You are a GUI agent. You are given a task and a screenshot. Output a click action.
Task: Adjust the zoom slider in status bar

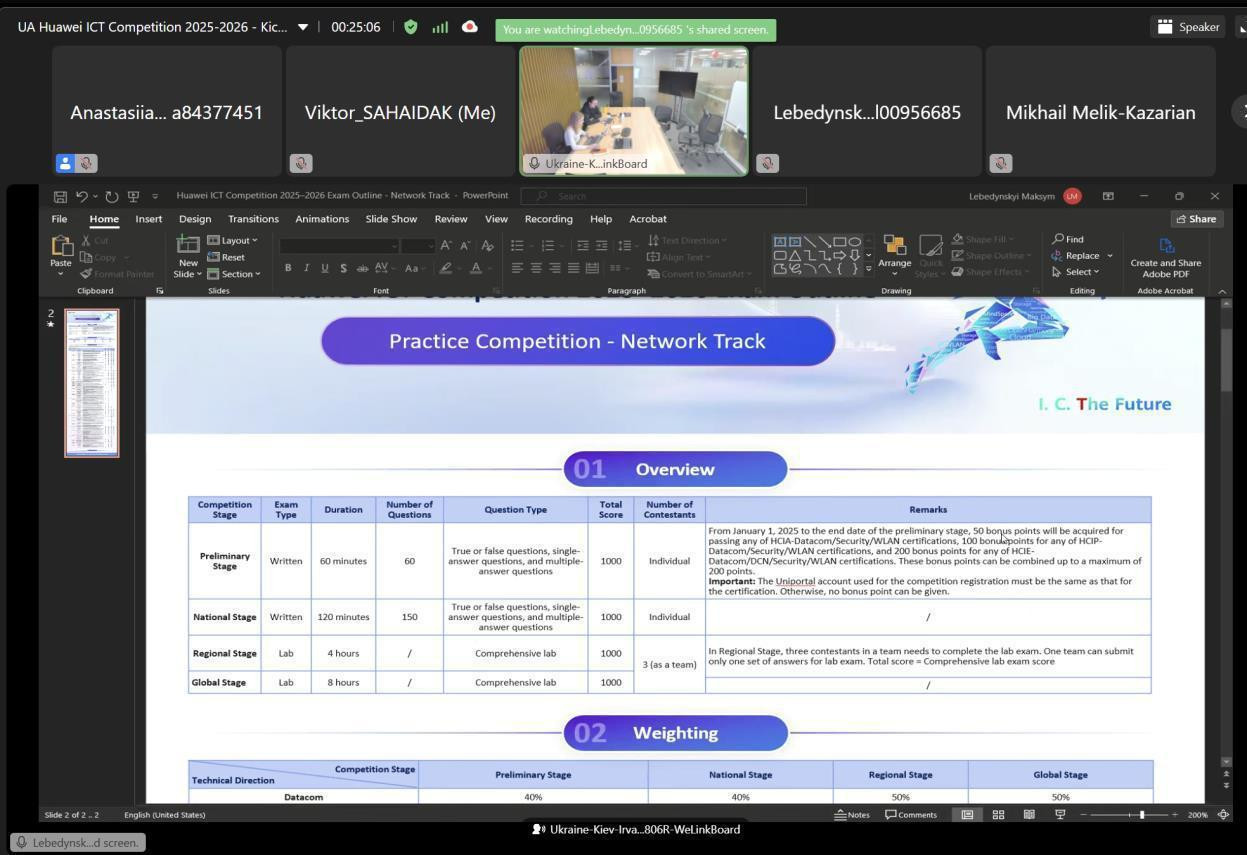click(x=1142, y=815)
